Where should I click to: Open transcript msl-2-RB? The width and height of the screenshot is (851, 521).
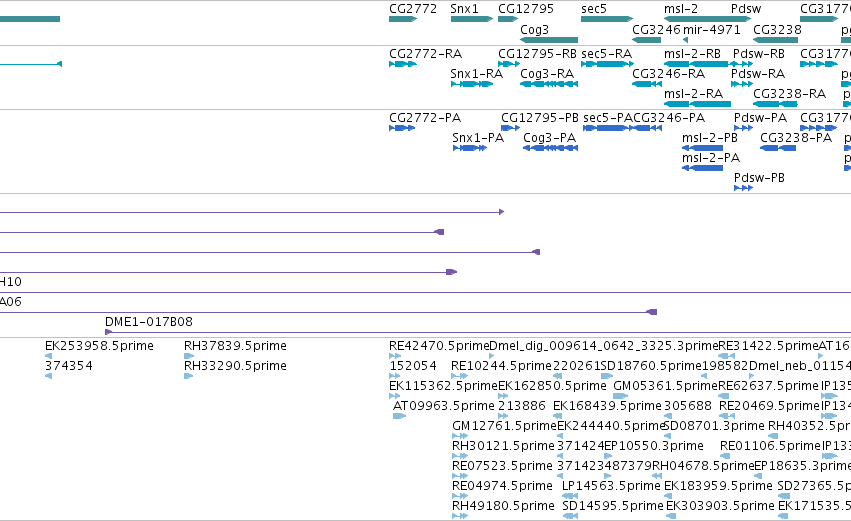click(x=693, y=54)
